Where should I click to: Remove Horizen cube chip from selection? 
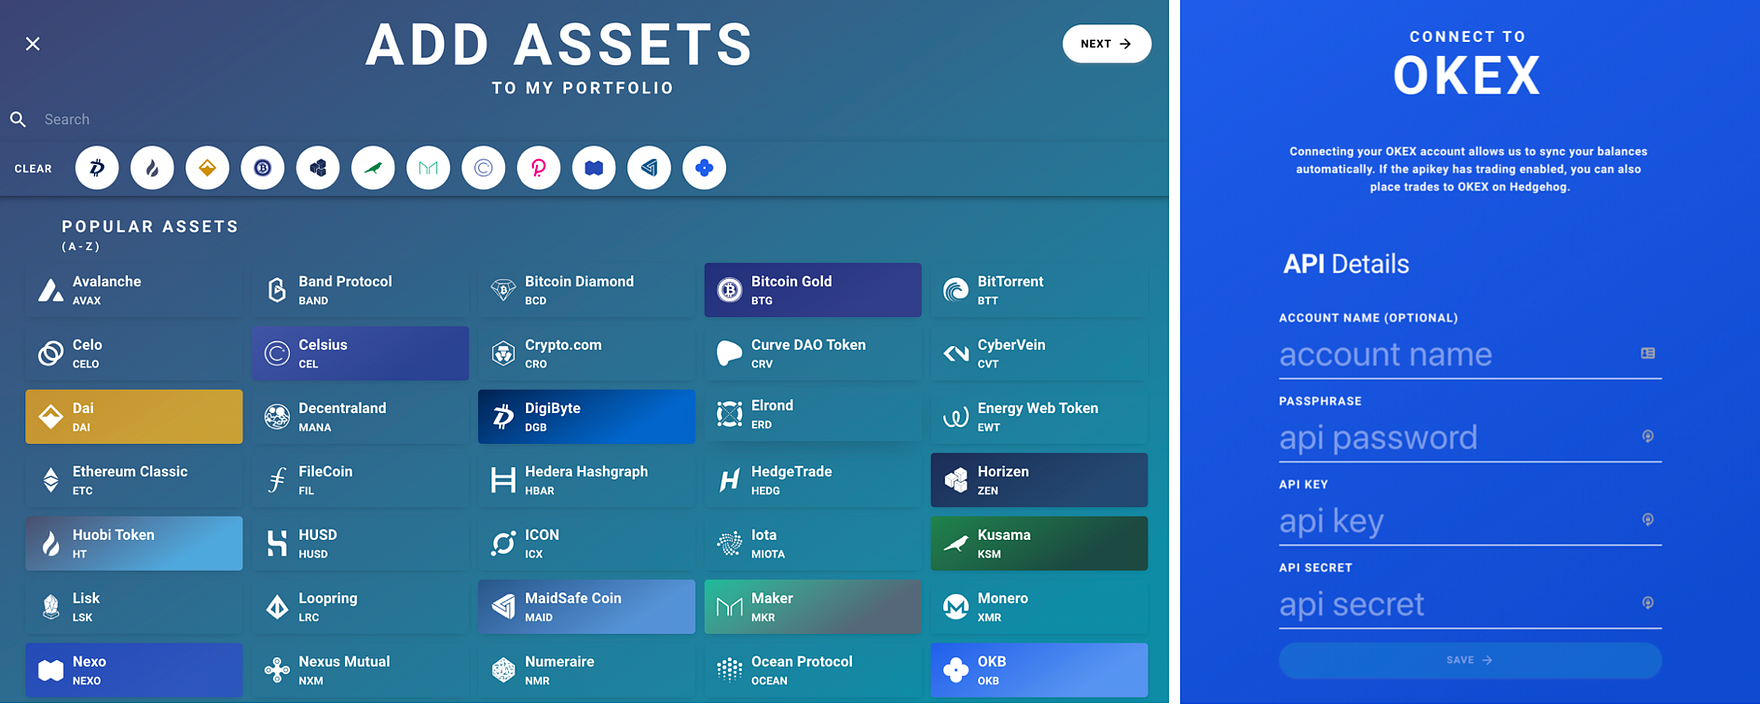pyautogui.click(x=318, y=168)
